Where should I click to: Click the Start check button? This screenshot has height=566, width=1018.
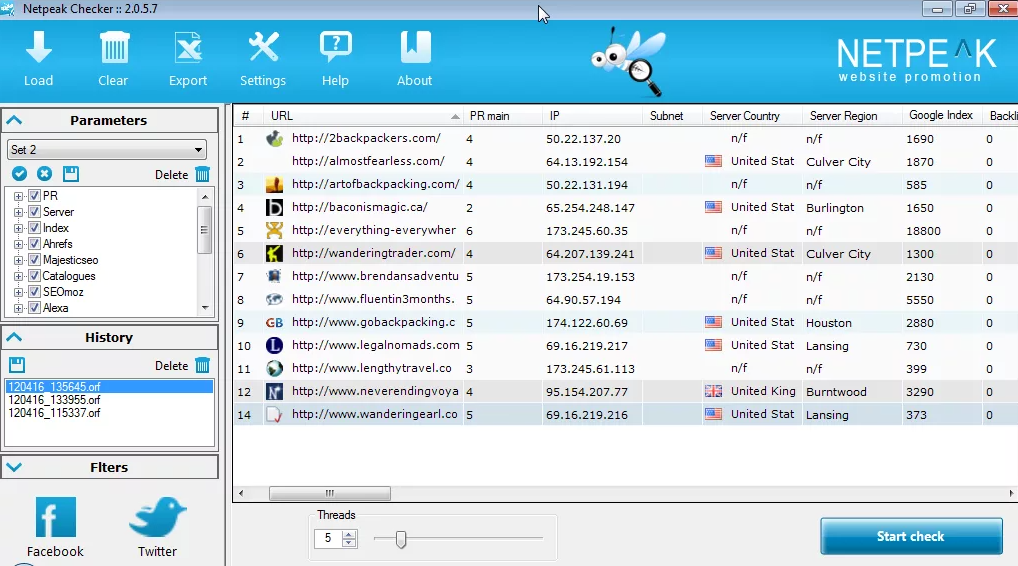pos(911,536)
